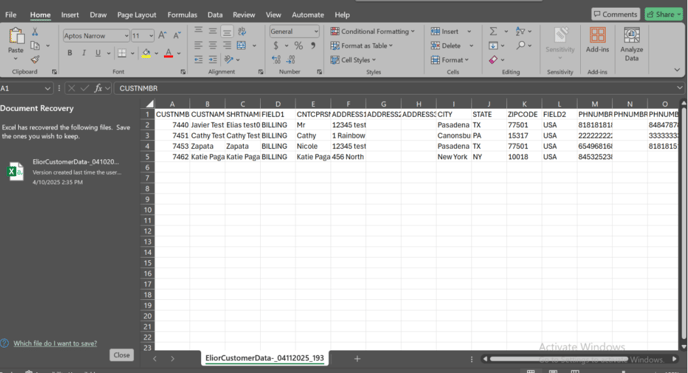The width and height of the screenshot is (688, 373).
Task: Expand Format as Table menu
Action: click(362, 46)
